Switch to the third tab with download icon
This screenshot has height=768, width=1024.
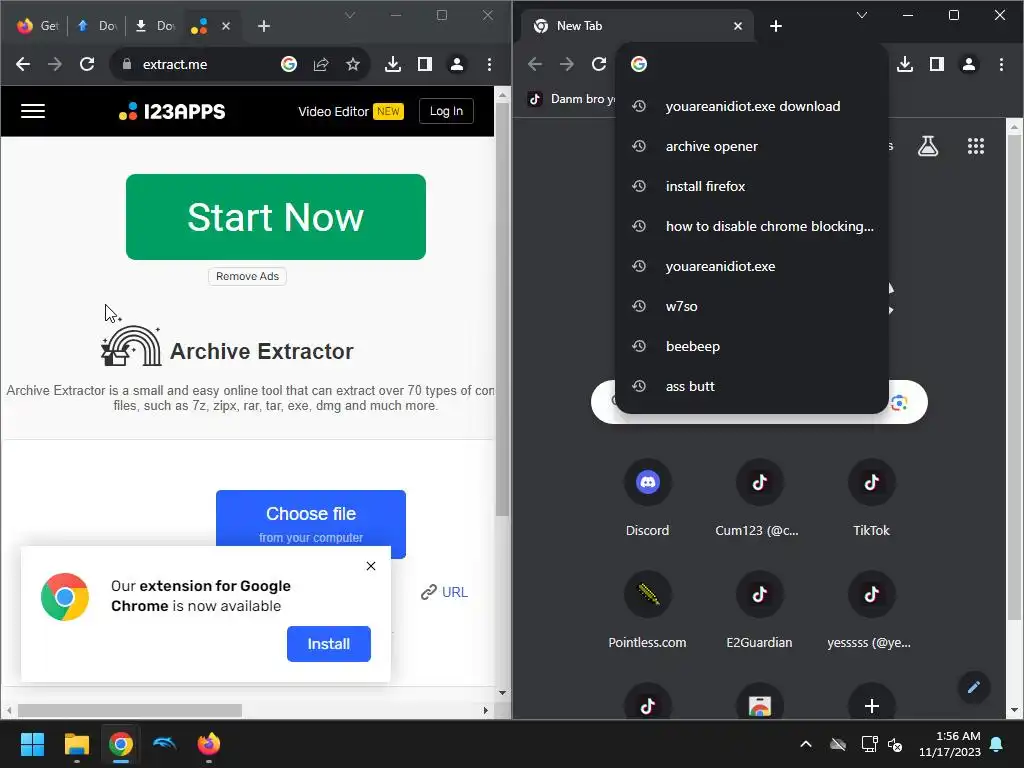pos(154,26)
